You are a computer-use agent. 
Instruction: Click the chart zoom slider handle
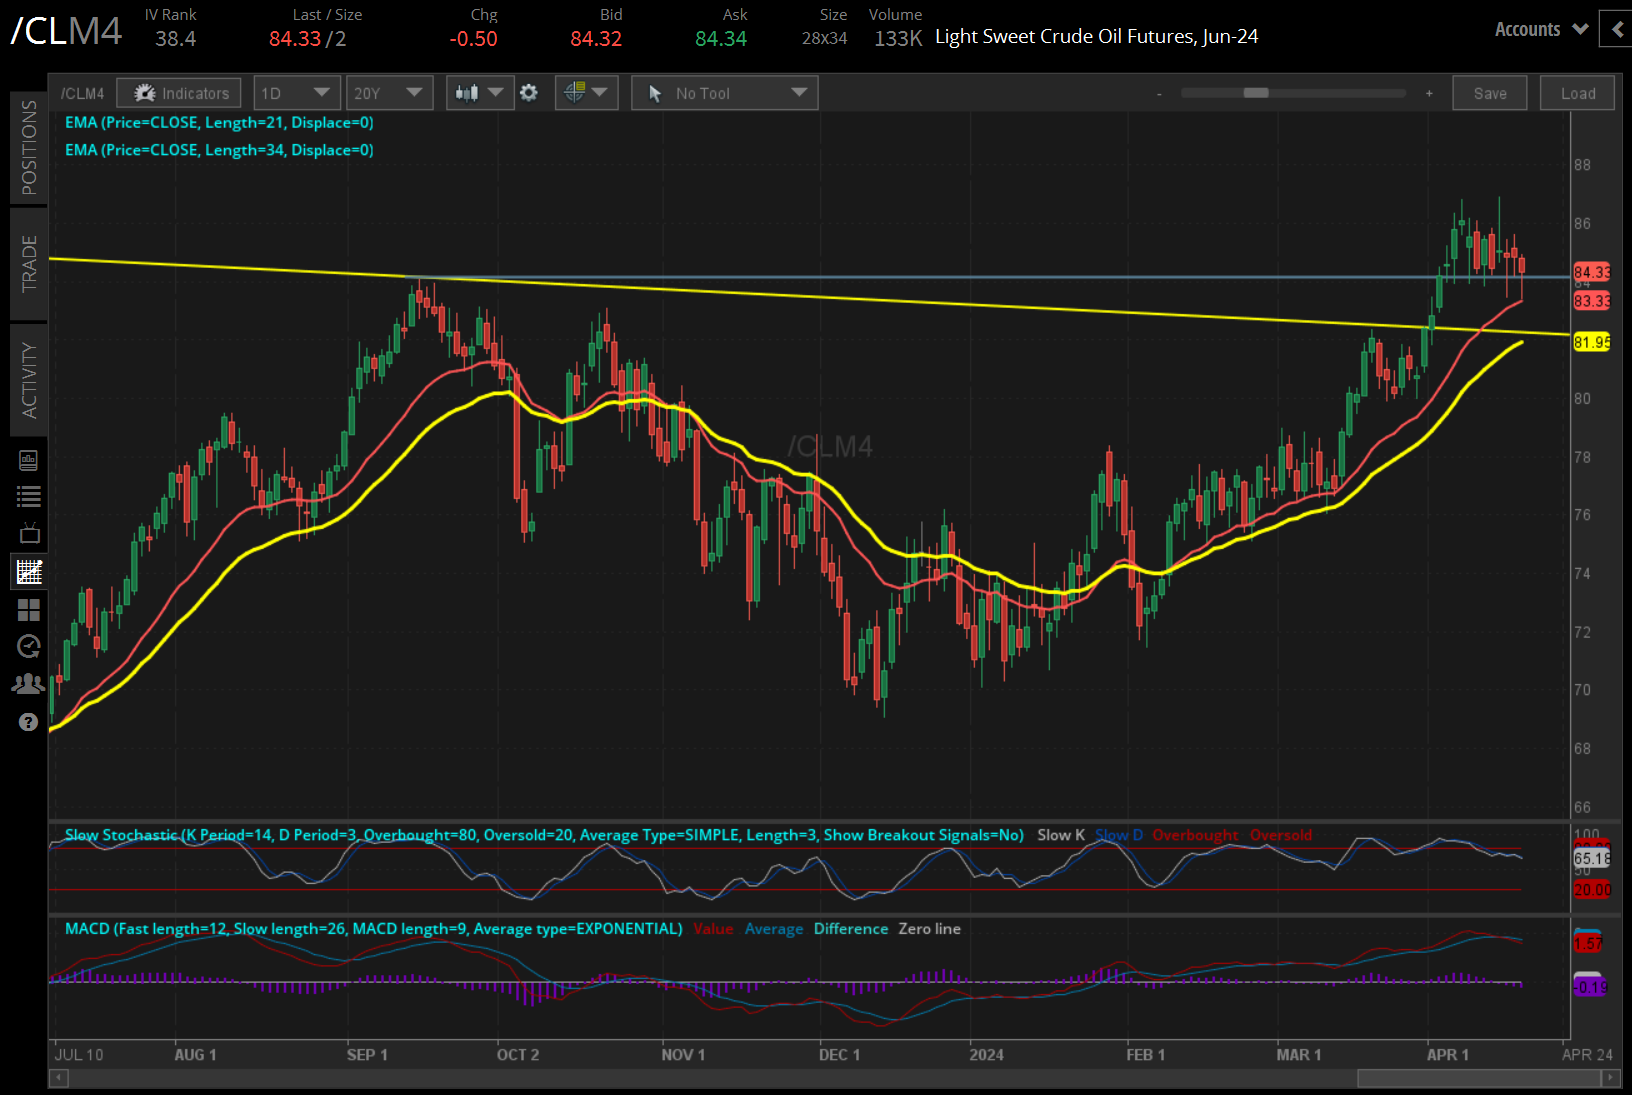click(1256, 93)
